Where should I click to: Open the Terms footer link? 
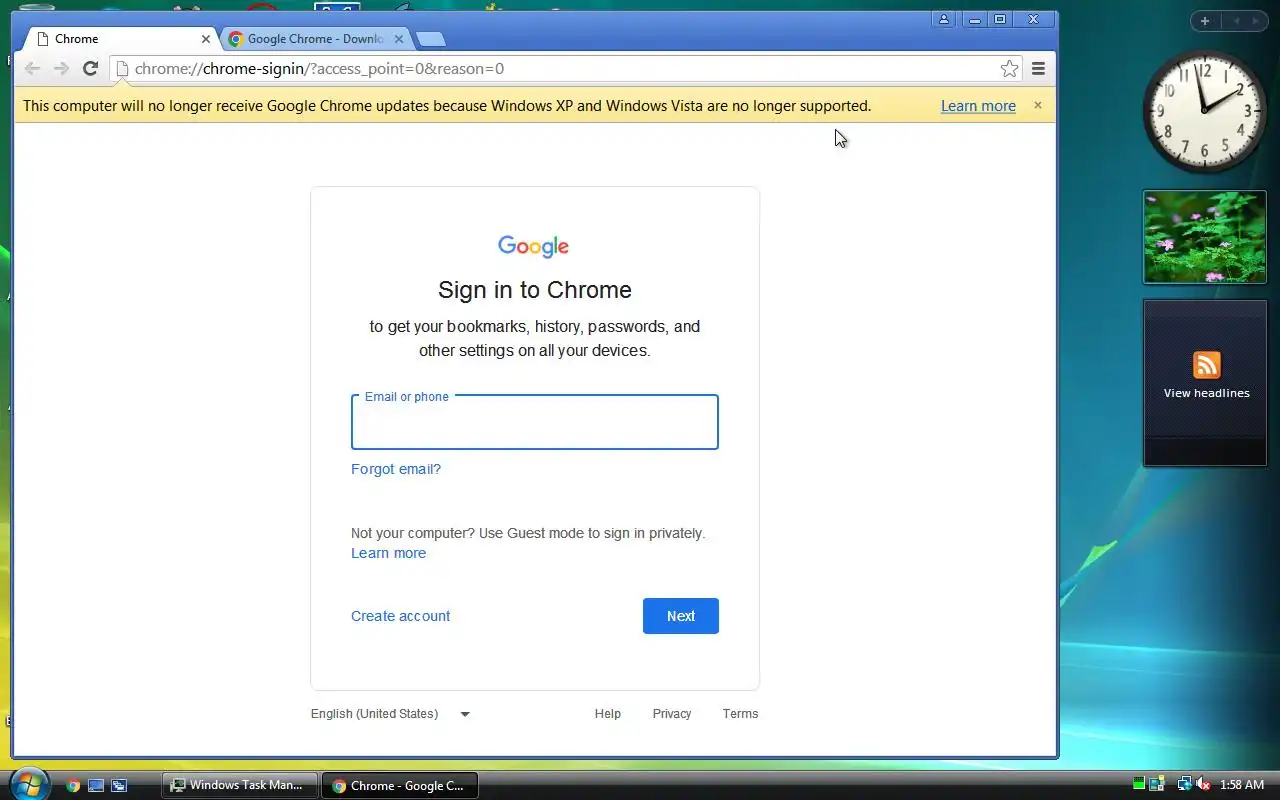[741, 714]
